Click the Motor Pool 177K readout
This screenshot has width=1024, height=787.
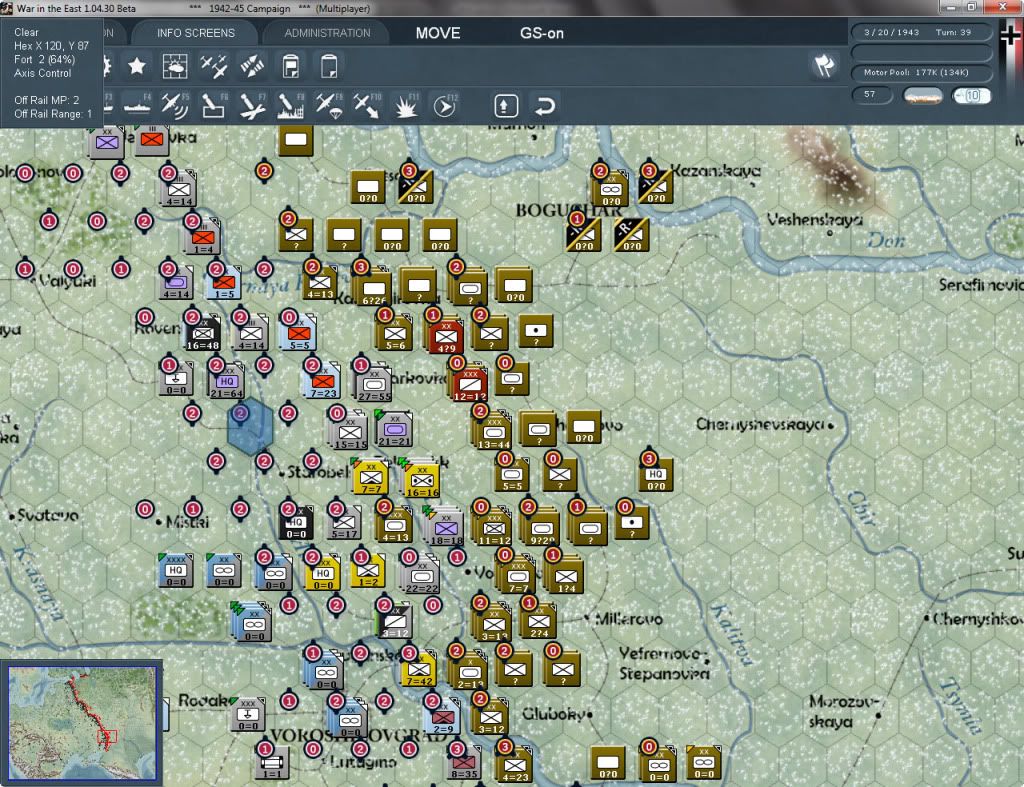click(921, 72)
